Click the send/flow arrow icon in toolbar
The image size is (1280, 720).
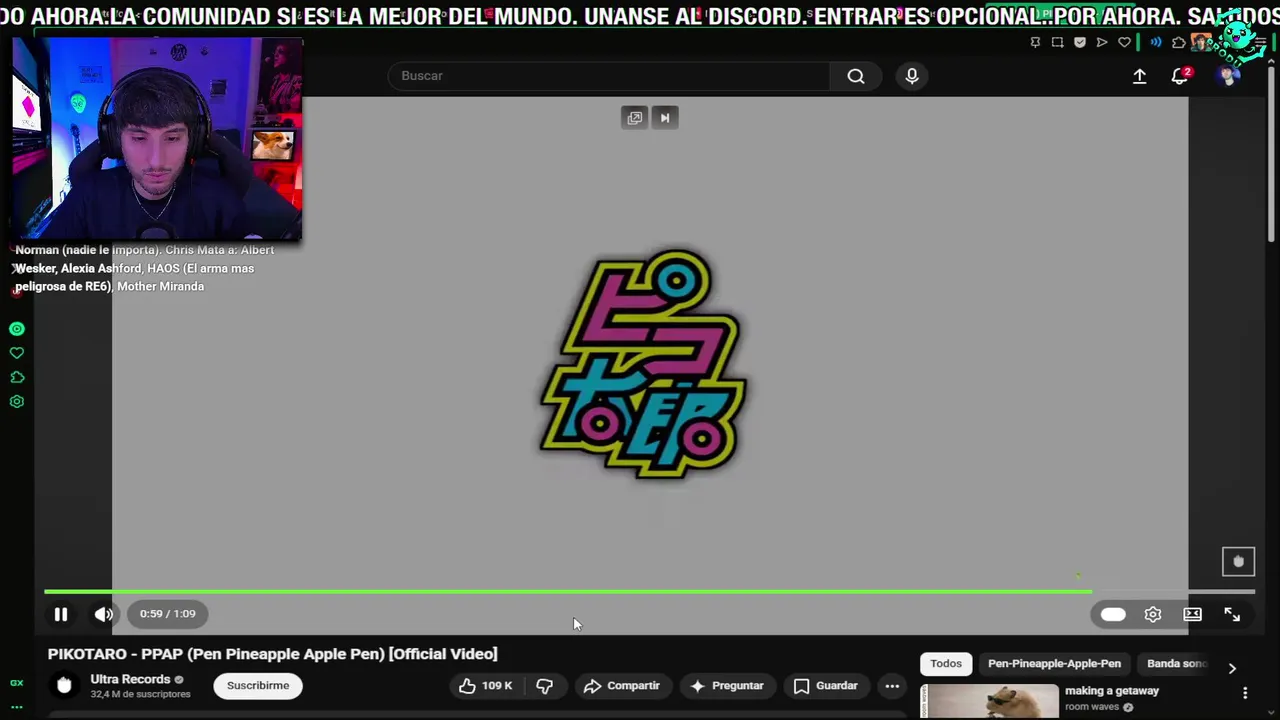1102,42
